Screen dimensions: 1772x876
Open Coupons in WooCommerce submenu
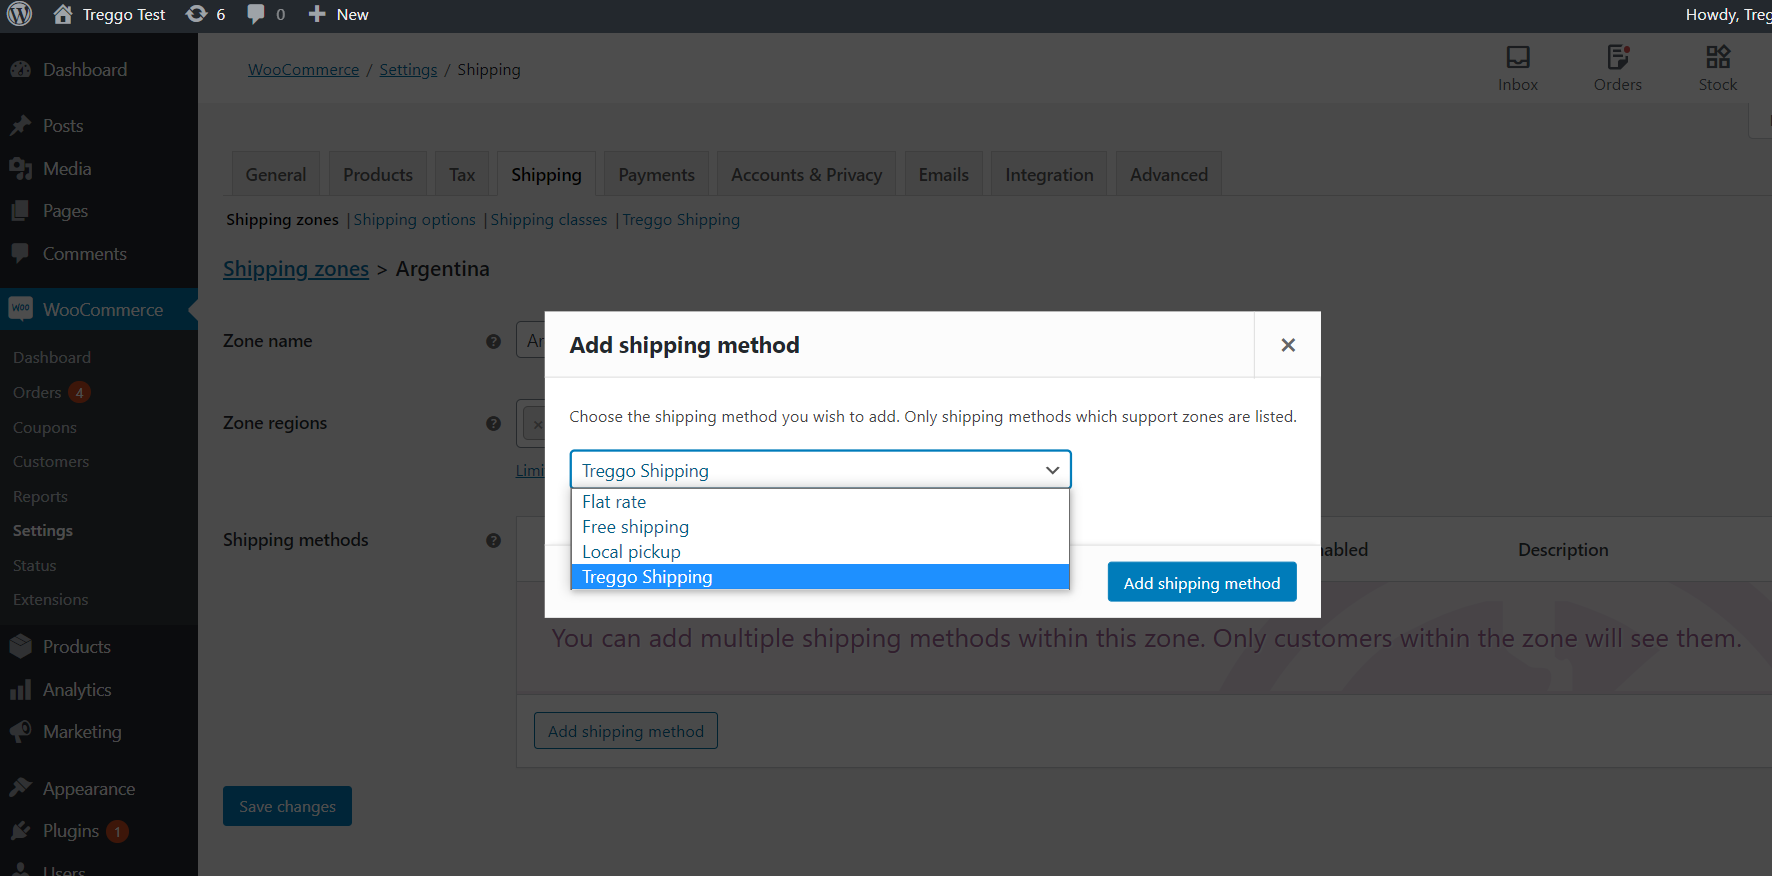pos(45,427)
